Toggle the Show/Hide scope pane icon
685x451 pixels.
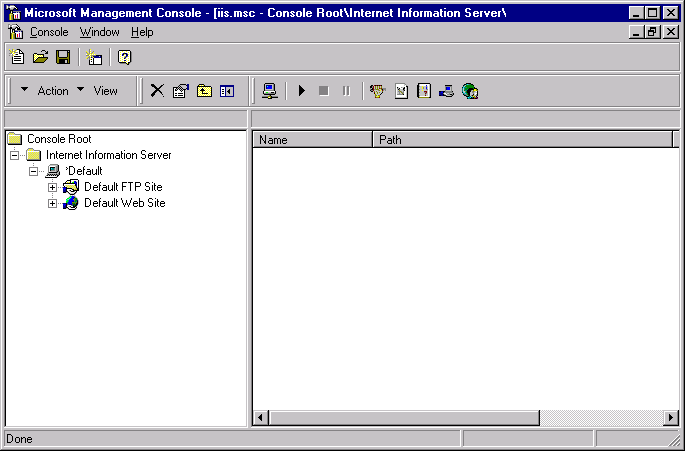227,90
